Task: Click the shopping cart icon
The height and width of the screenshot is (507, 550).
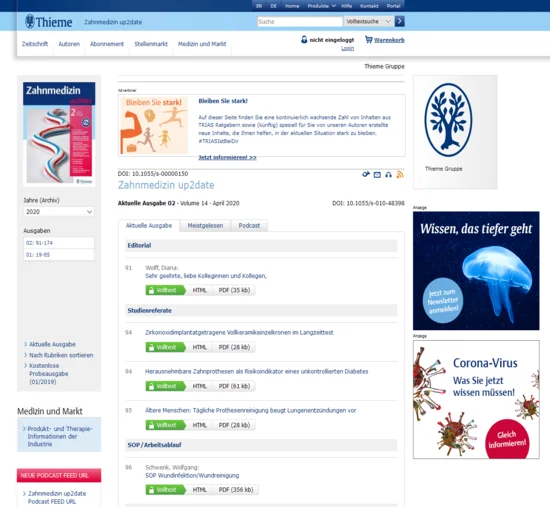Action: [368, 39]
